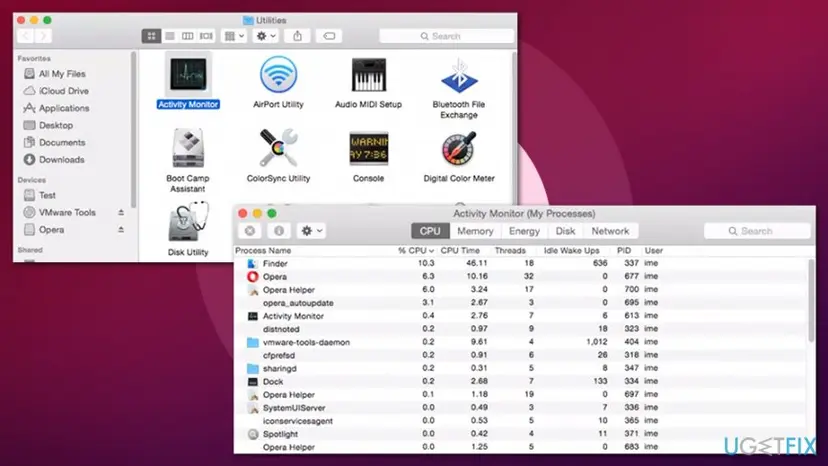Open Boot Camp Assistant icon
Viewport: 828px width, 466px height.
tap(188, 148)
